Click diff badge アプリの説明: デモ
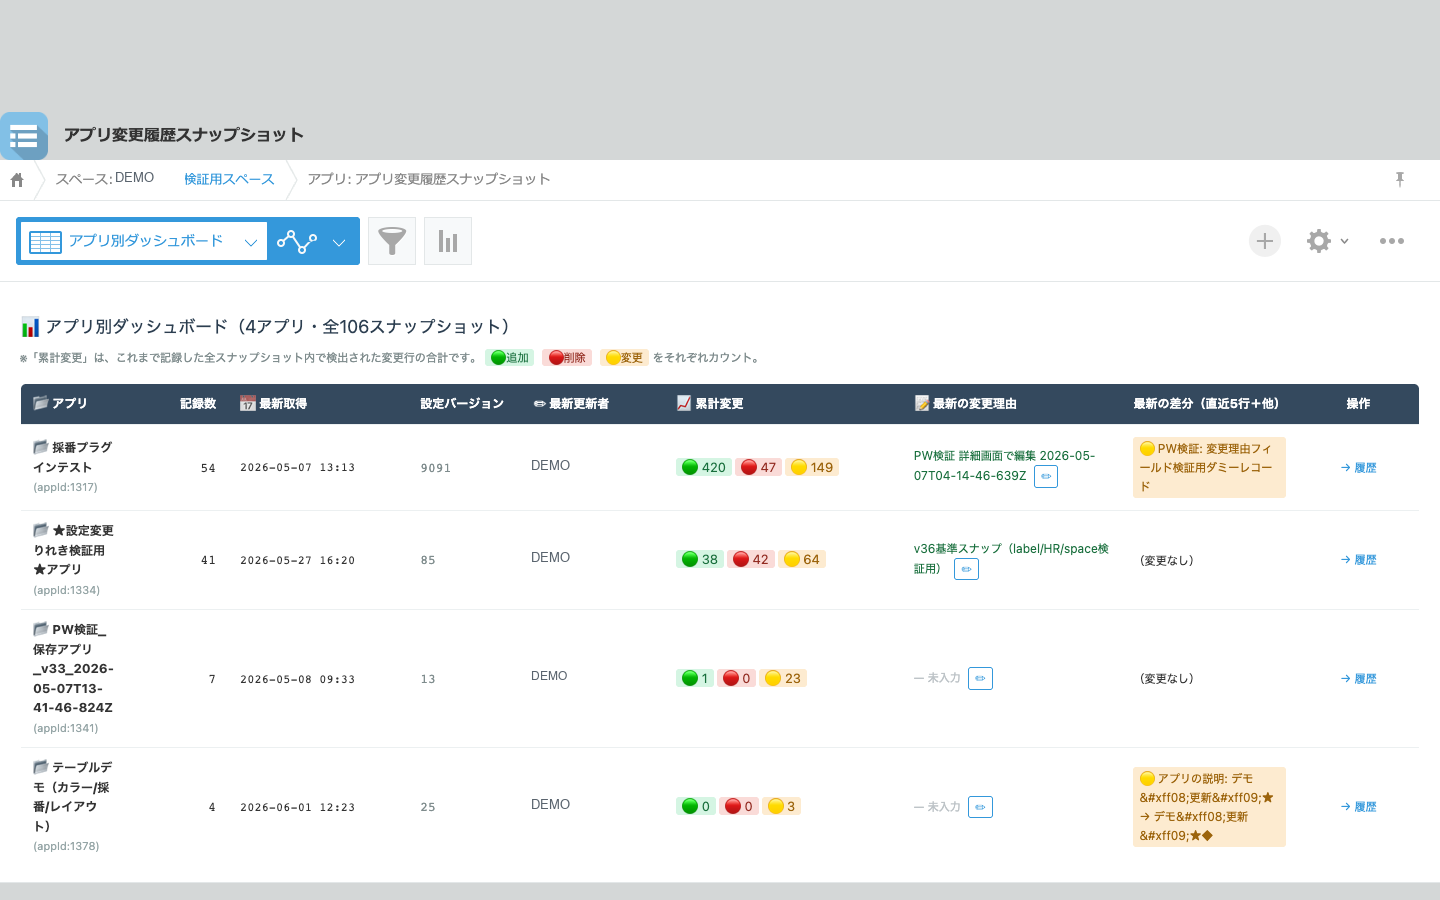 click(x=1209, y=807)
